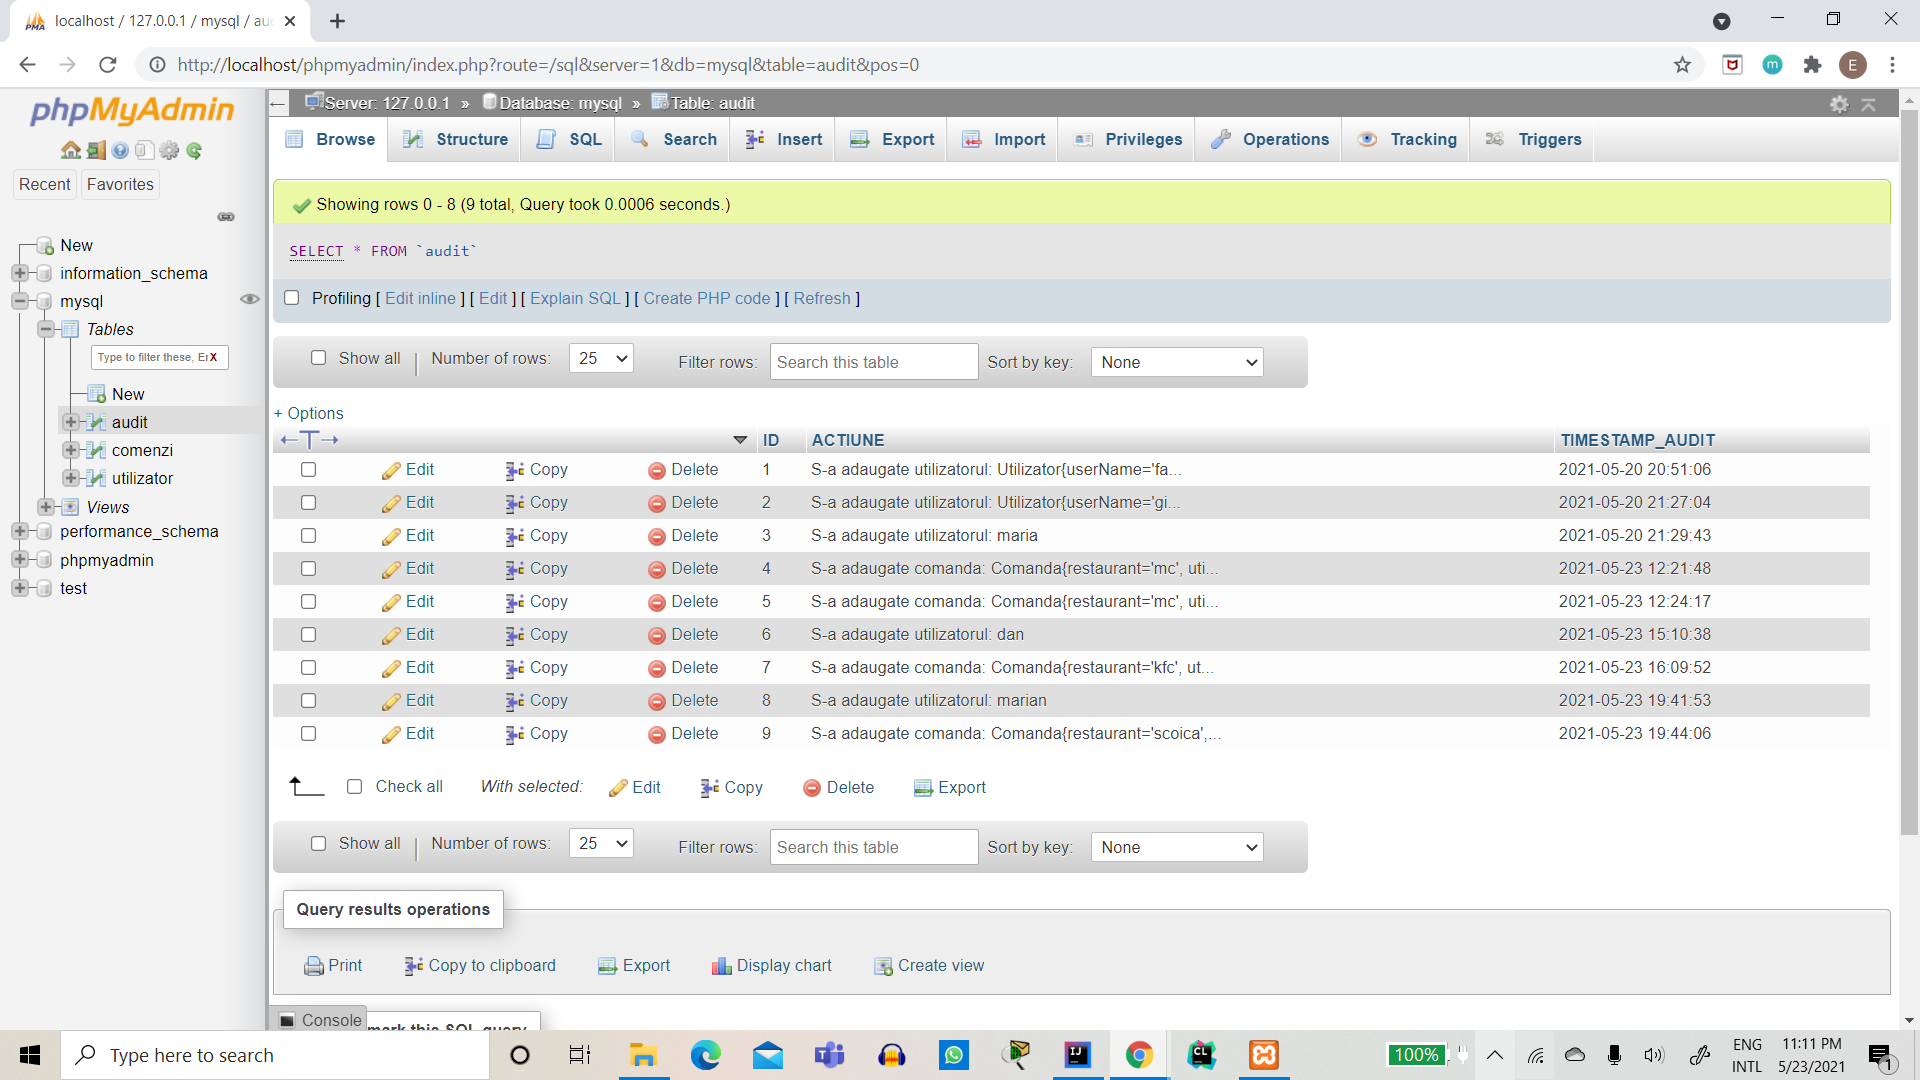Open the Export tab

point(892,140)
